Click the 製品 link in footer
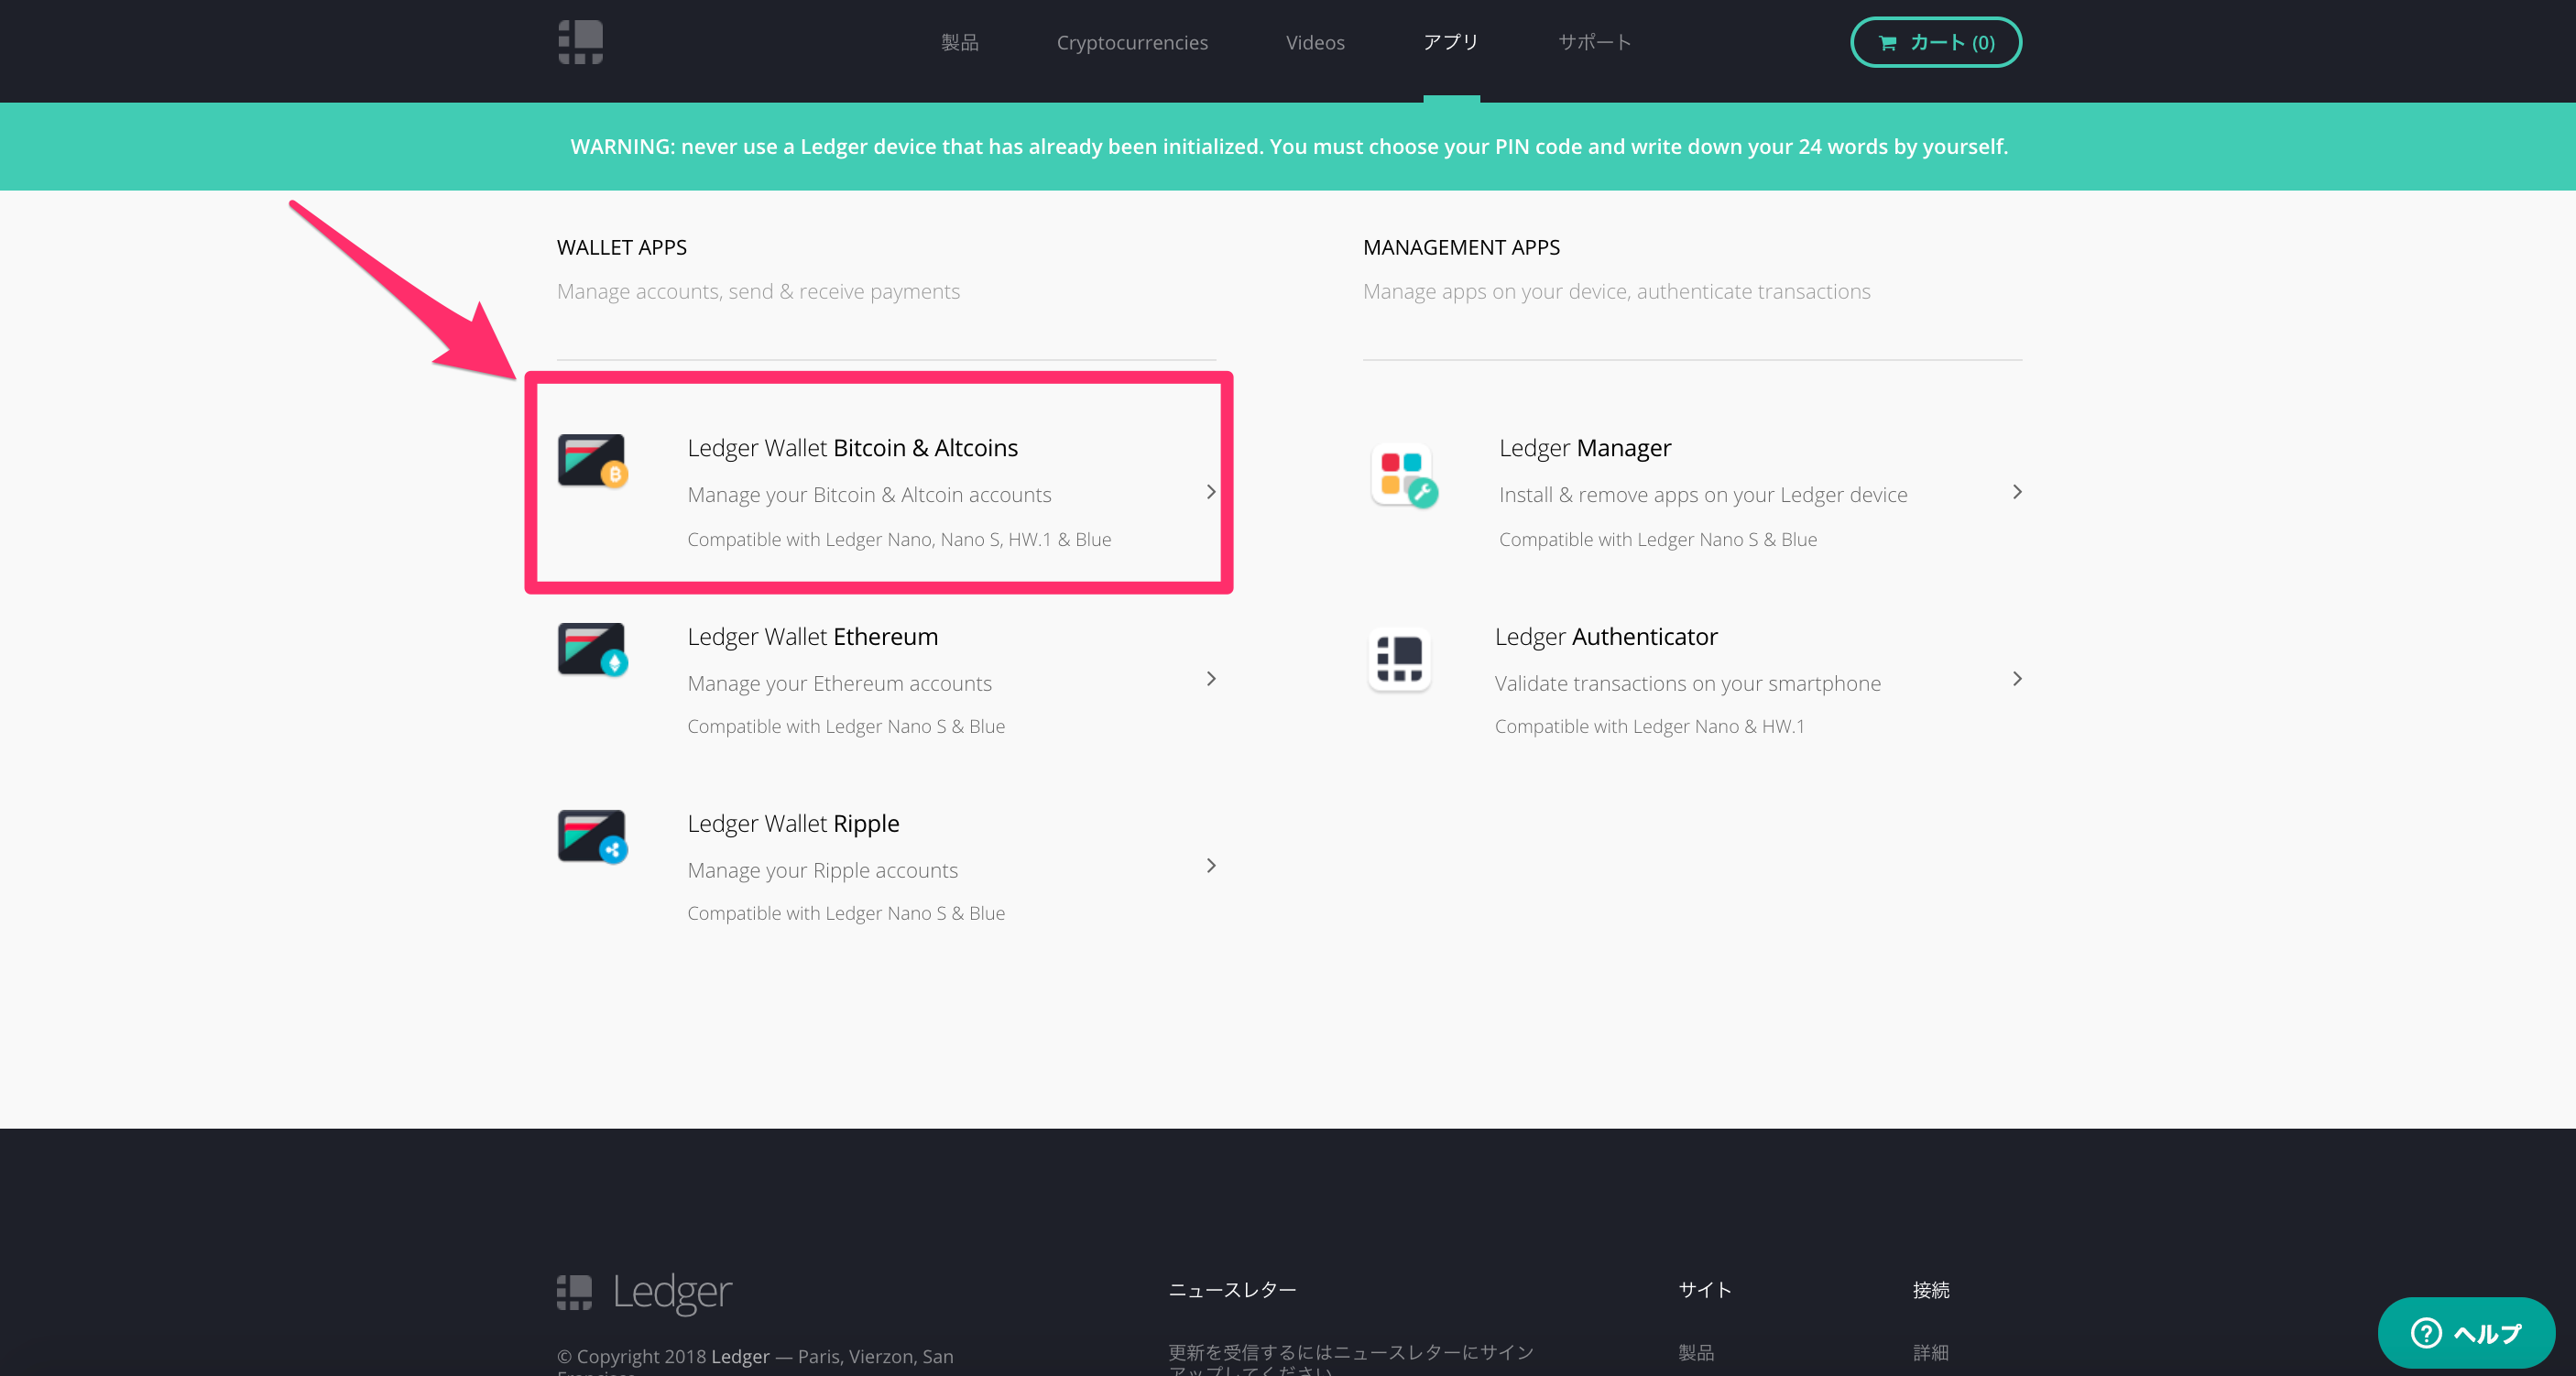This screenshot has width=2576, height=1376. tap(1695, 1352)
